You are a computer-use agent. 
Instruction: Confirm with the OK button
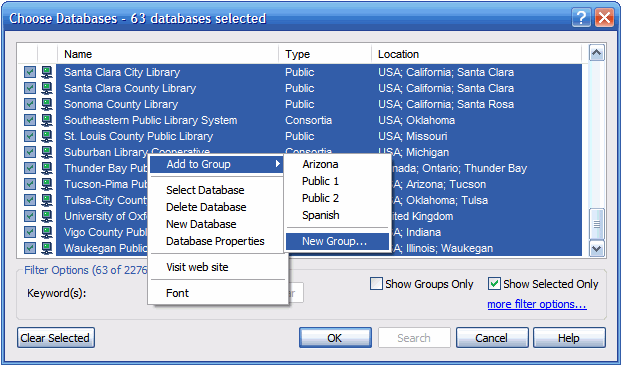click(x=335, y=338)
